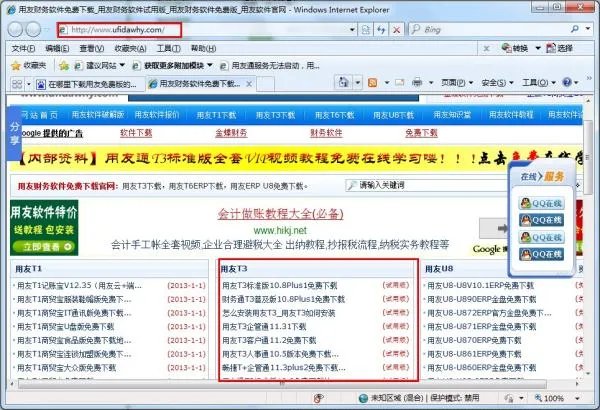Viewport: 600px width, 410px height.
Task: Click the 用友U8下载 navigation link
Action: (x=393, y=115)
